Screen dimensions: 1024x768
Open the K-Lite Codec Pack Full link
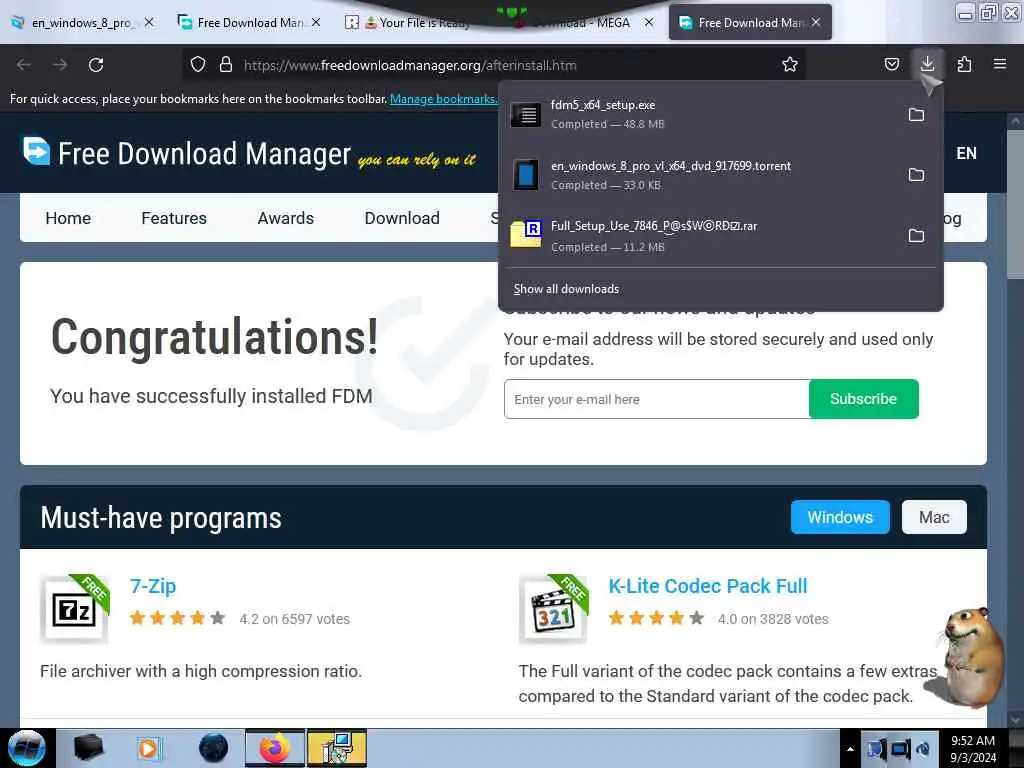708,586
